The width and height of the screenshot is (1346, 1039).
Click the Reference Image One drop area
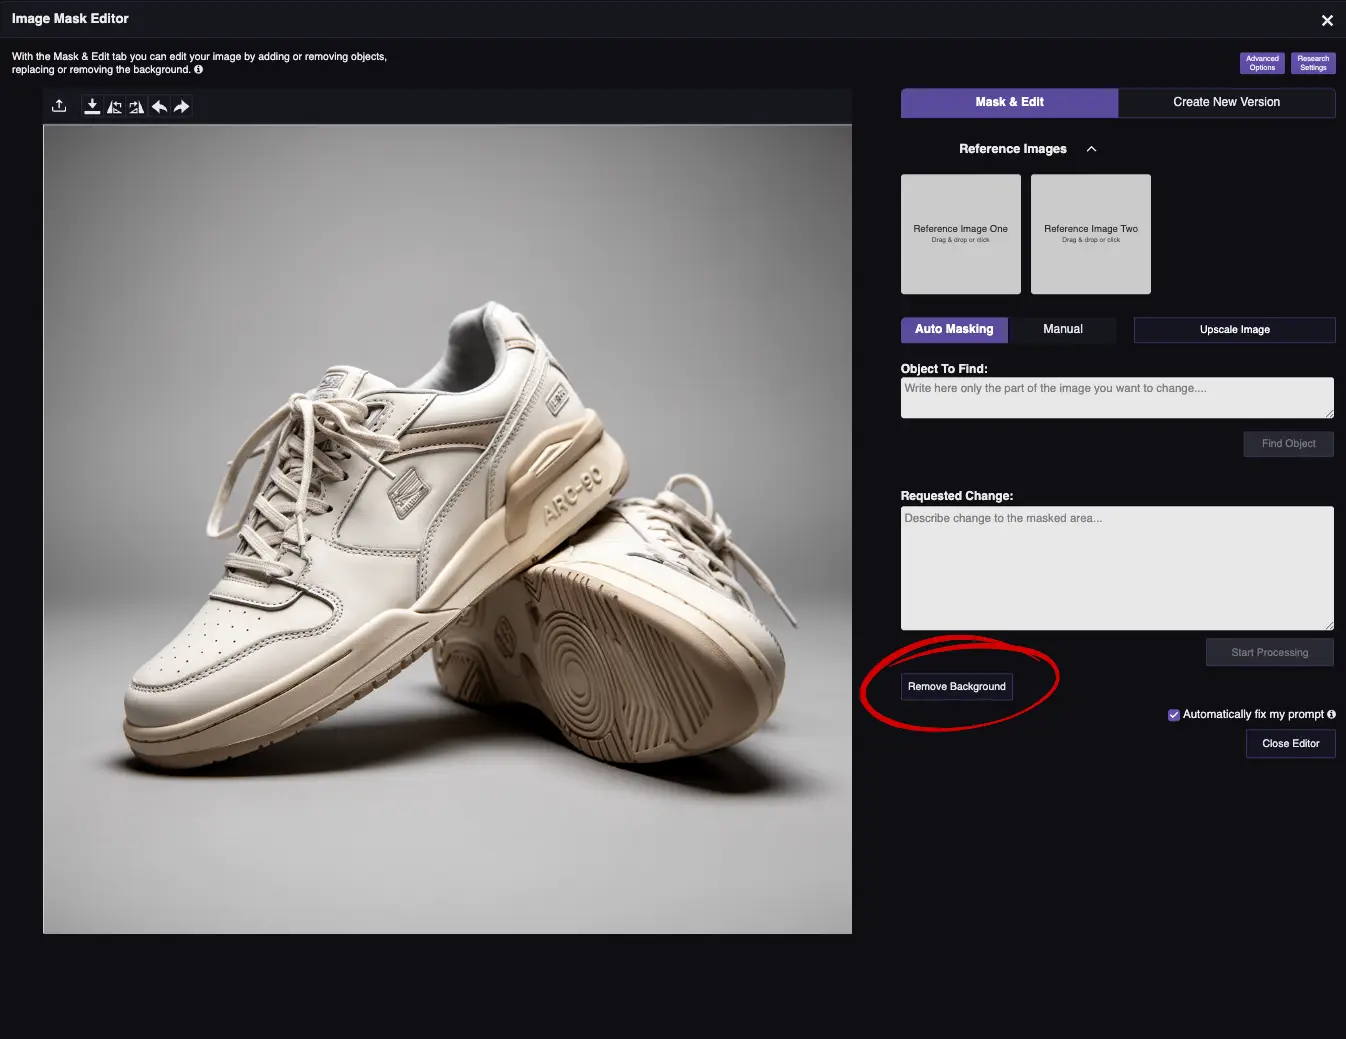(960, 234)
